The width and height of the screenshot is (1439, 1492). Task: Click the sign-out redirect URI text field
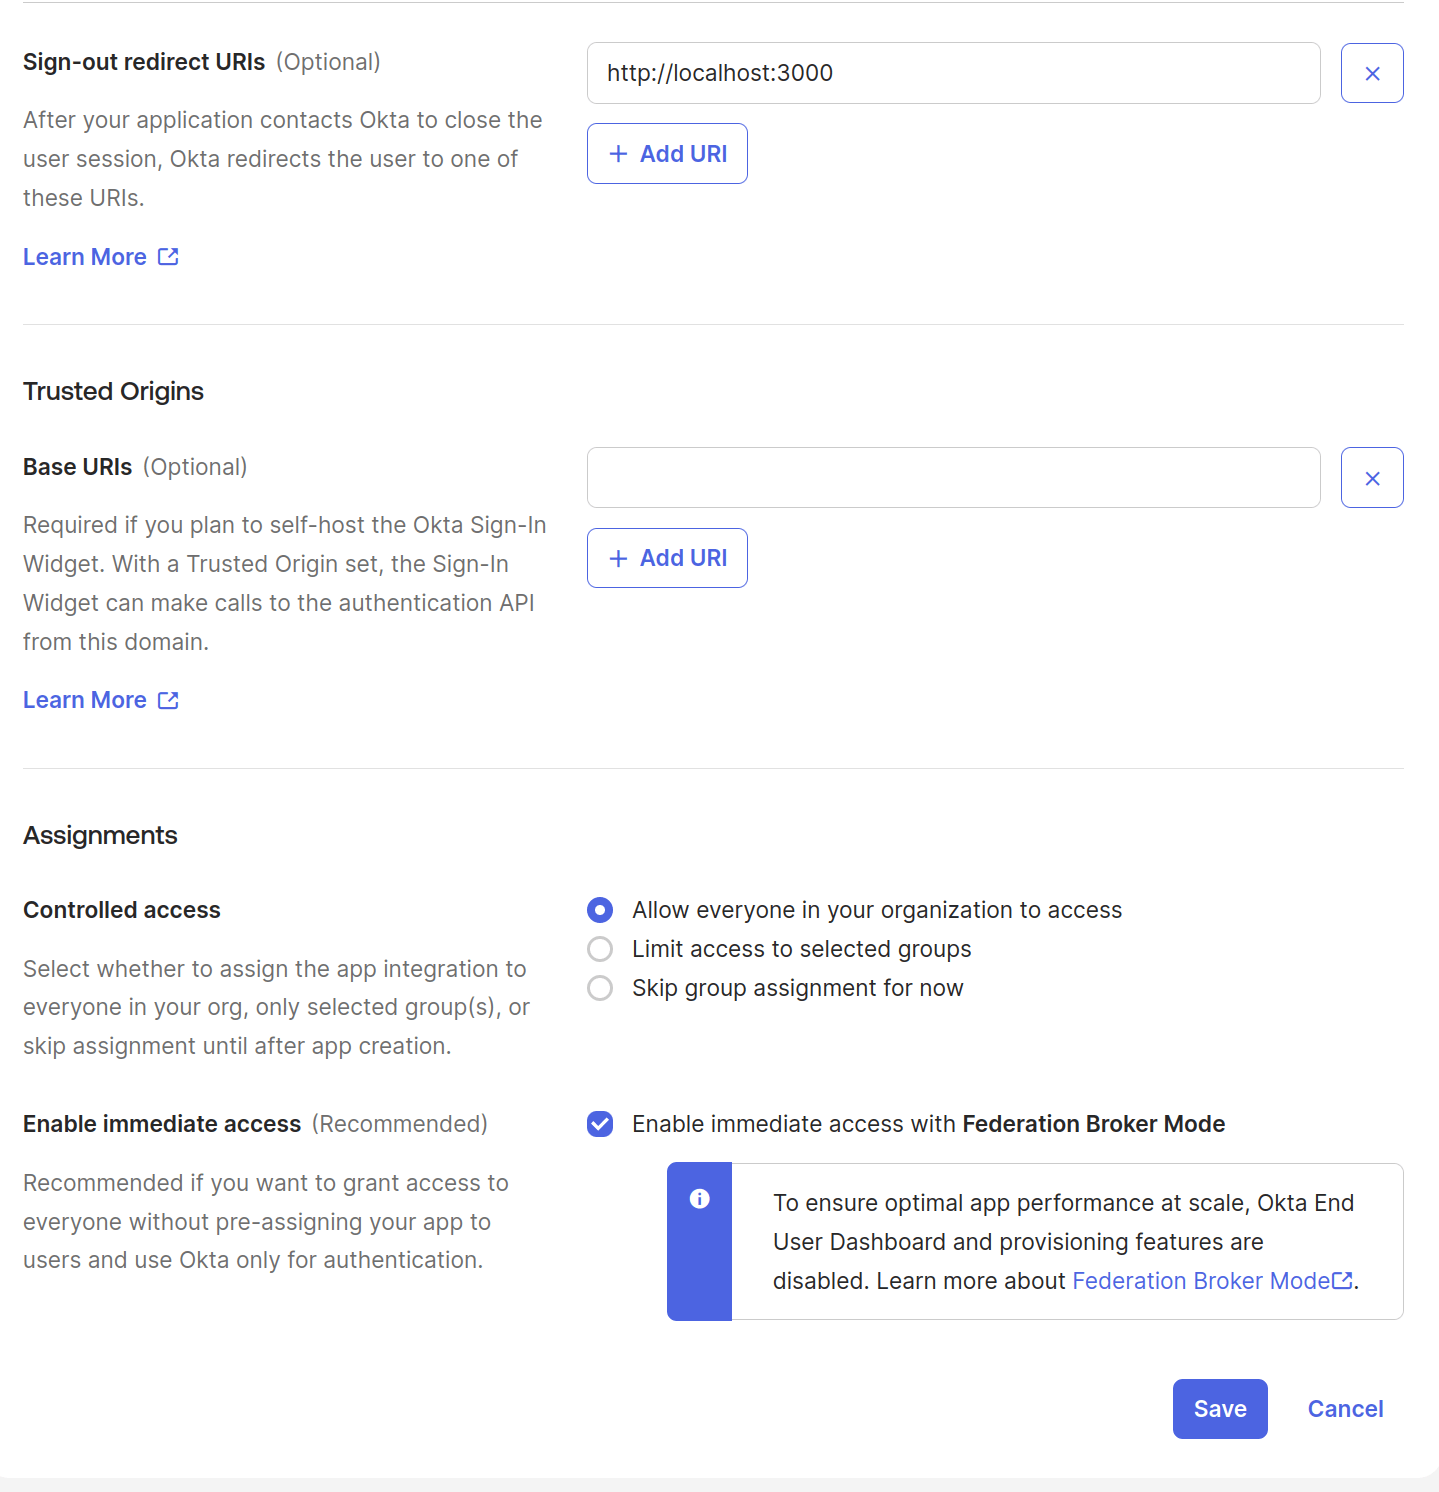coord(953,72)
